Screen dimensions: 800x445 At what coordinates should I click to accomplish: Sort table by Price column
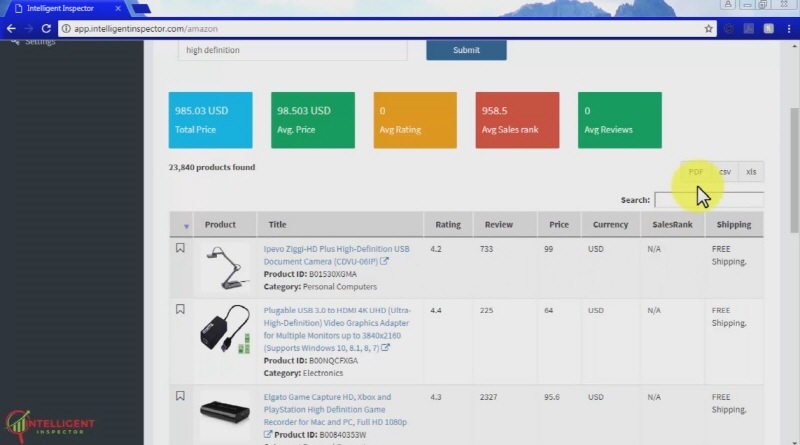559,225
